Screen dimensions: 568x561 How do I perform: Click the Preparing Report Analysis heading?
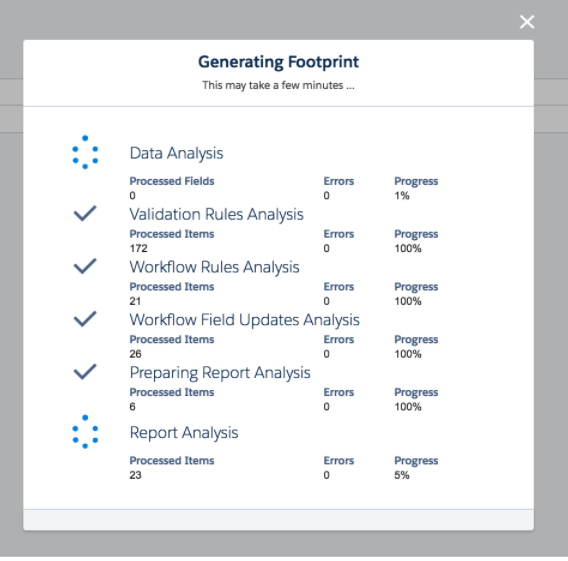click(x=220, y=373)
